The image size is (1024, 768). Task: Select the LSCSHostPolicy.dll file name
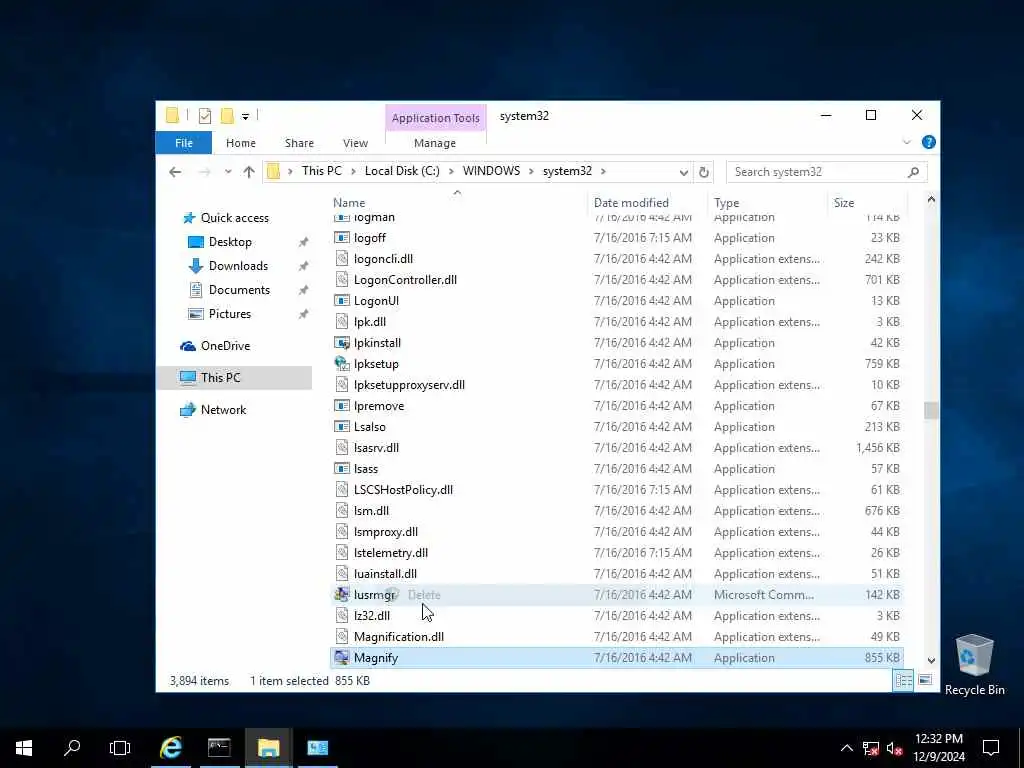[x=403, y=490]
